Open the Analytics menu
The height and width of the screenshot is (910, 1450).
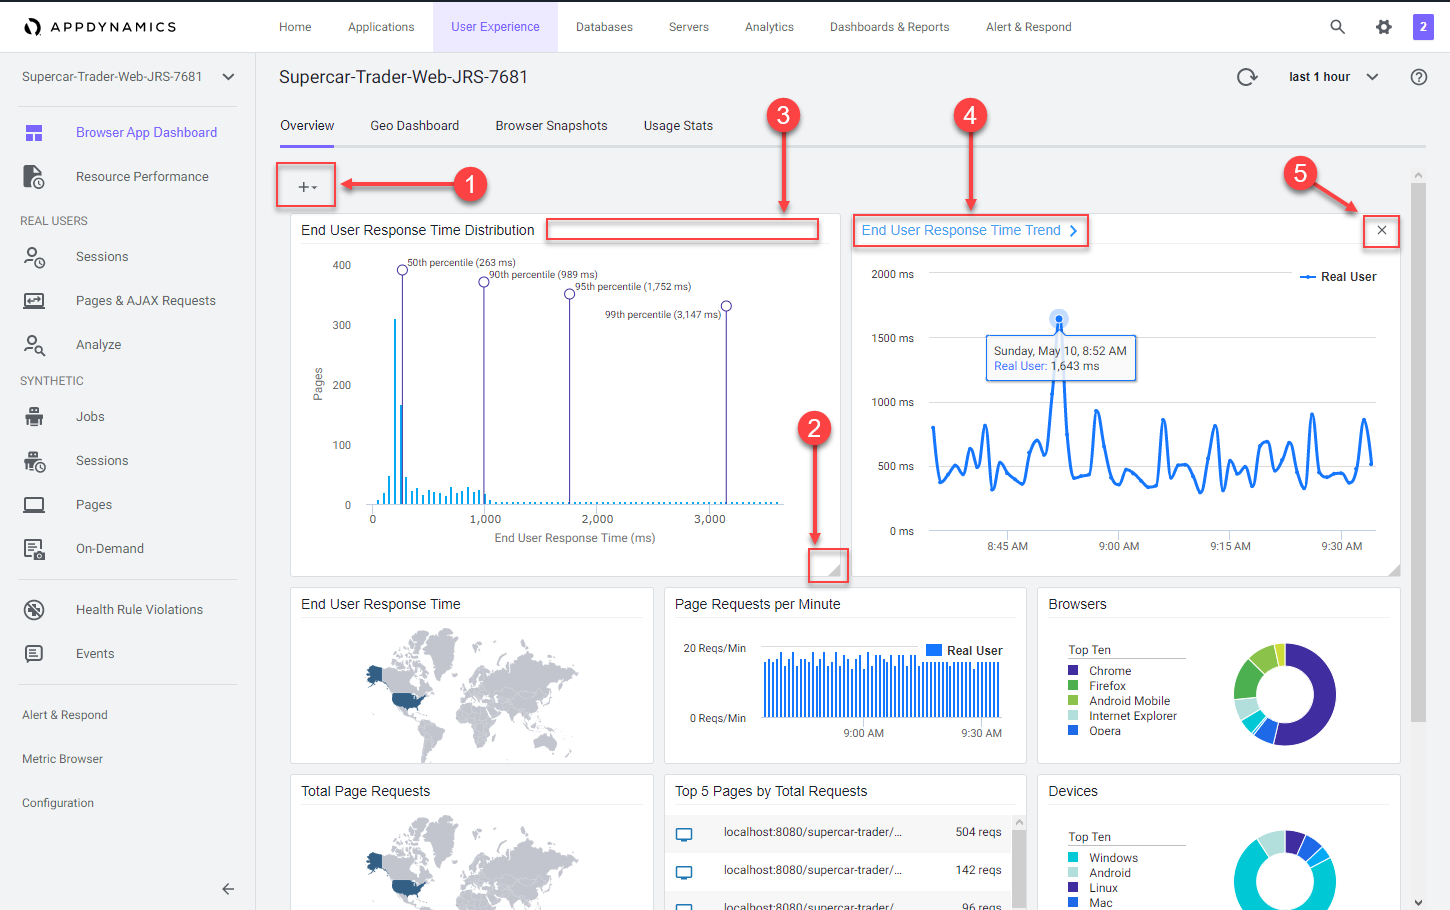[769, 27]
